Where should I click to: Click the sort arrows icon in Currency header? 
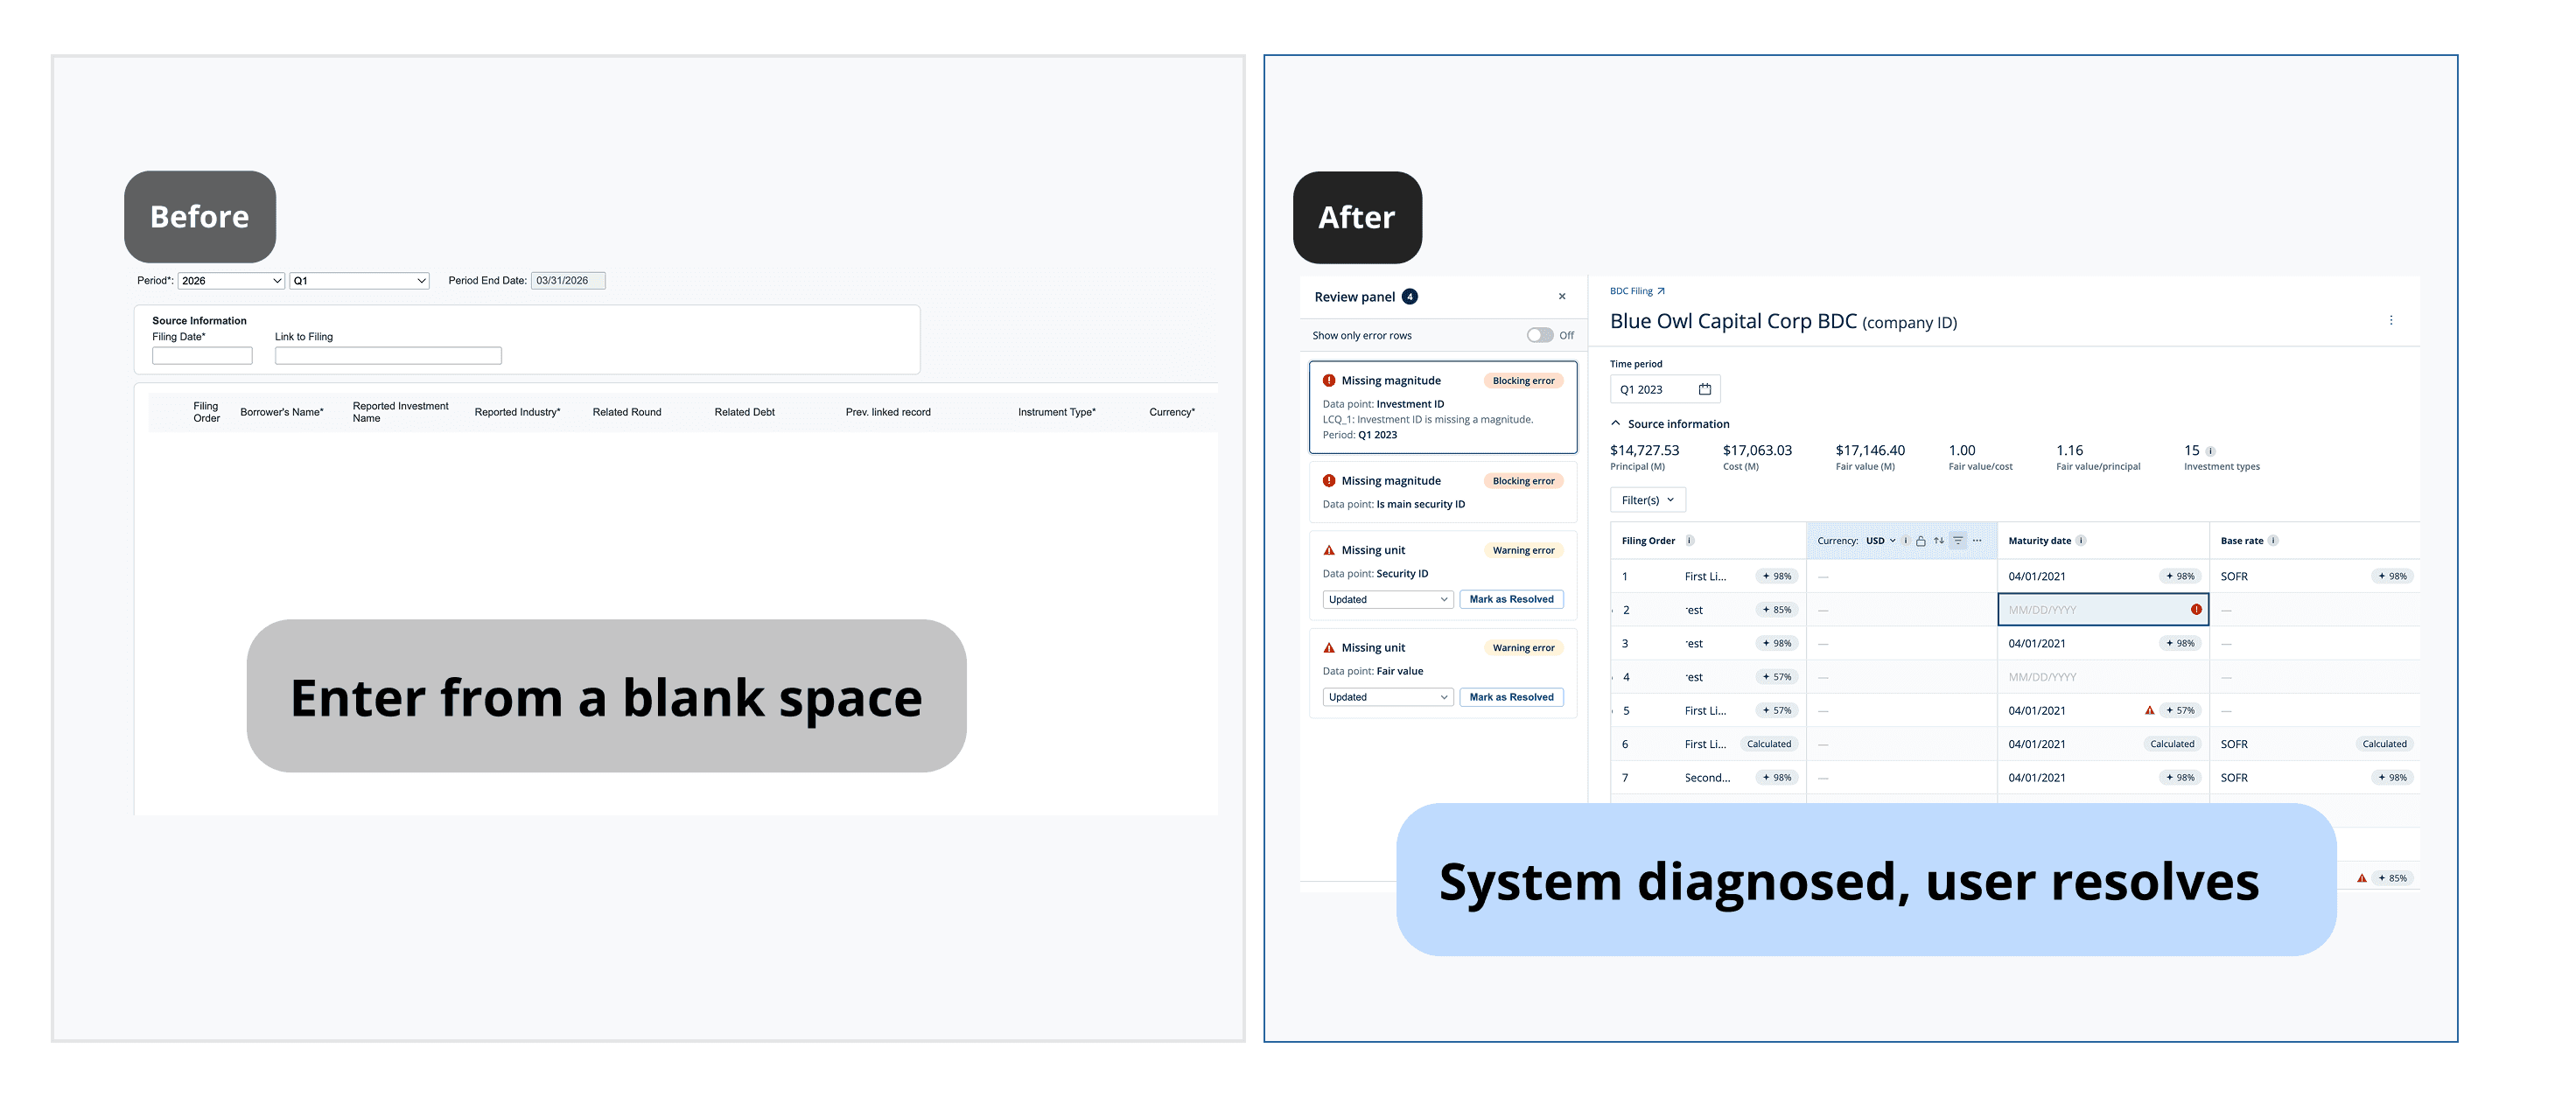pos(1939,541)
